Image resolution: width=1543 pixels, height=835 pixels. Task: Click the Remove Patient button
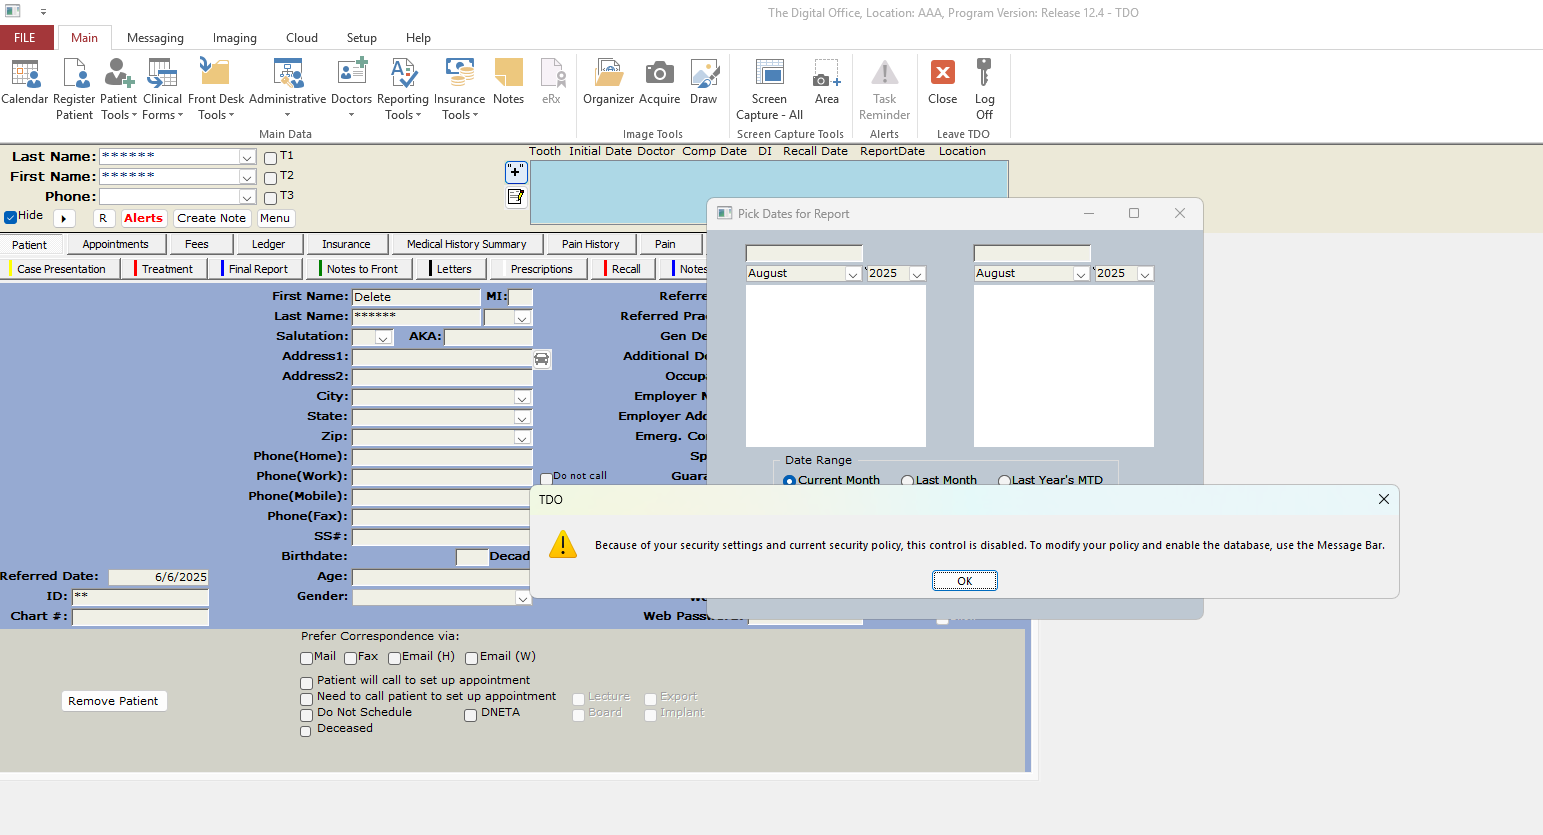[113, 701]
